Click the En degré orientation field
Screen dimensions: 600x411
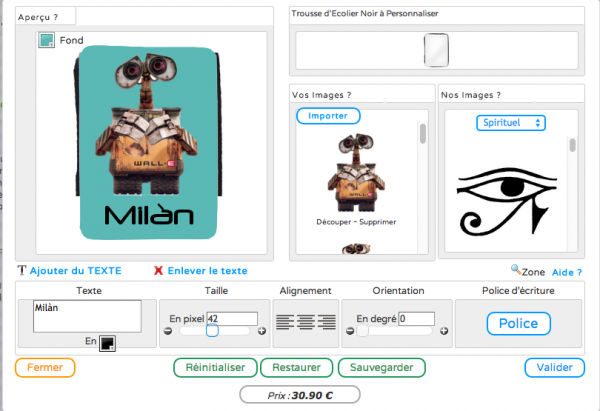click(416, 318)
